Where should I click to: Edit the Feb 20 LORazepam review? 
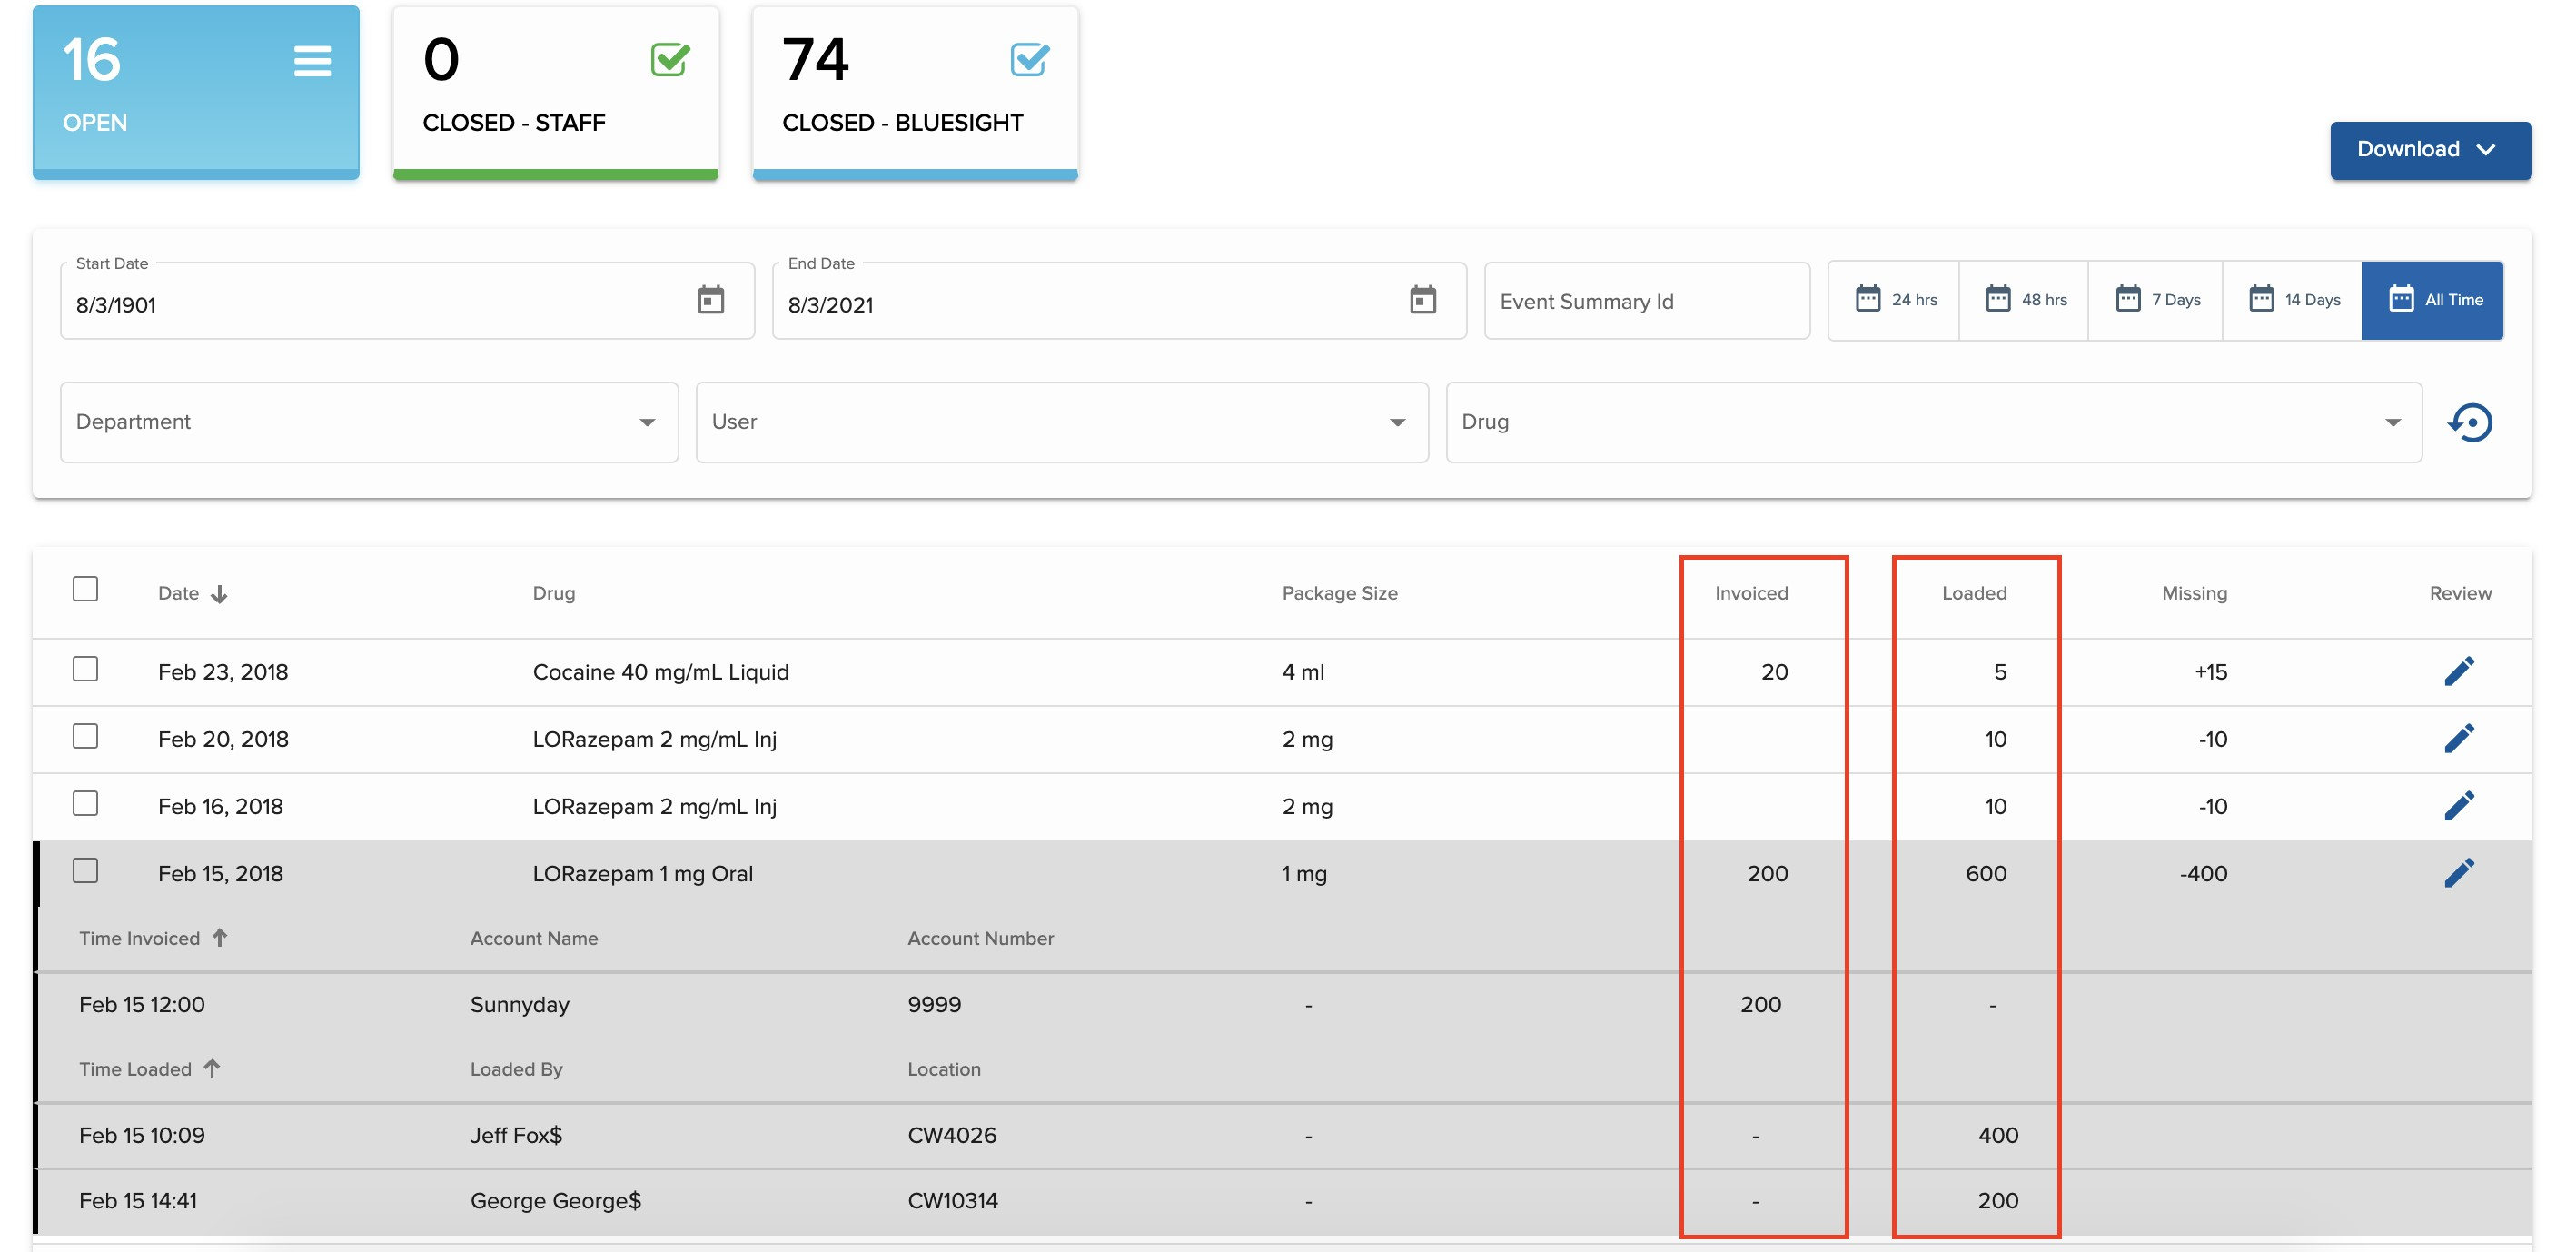pyautogui.click(x=2458, y=738)
